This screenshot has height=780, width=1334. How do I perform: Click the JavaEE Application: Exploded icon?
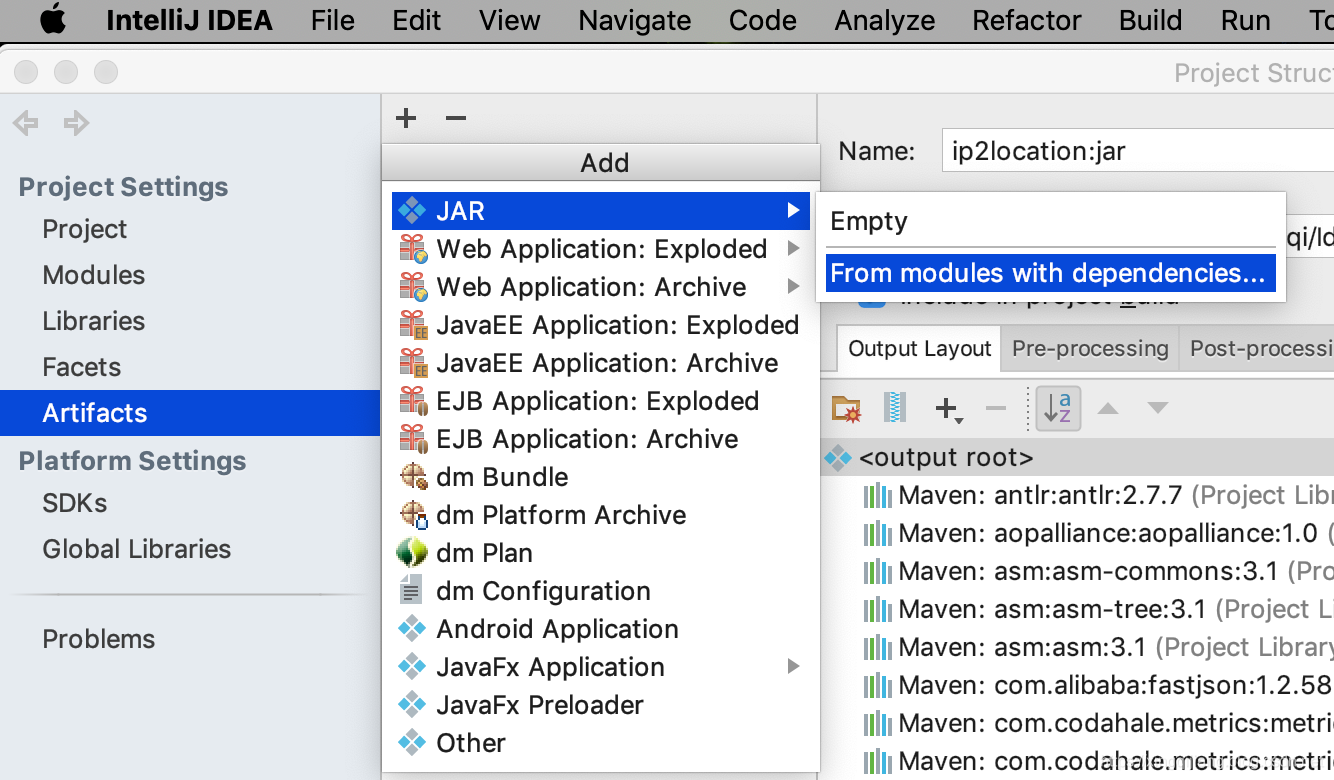point(413,325)
